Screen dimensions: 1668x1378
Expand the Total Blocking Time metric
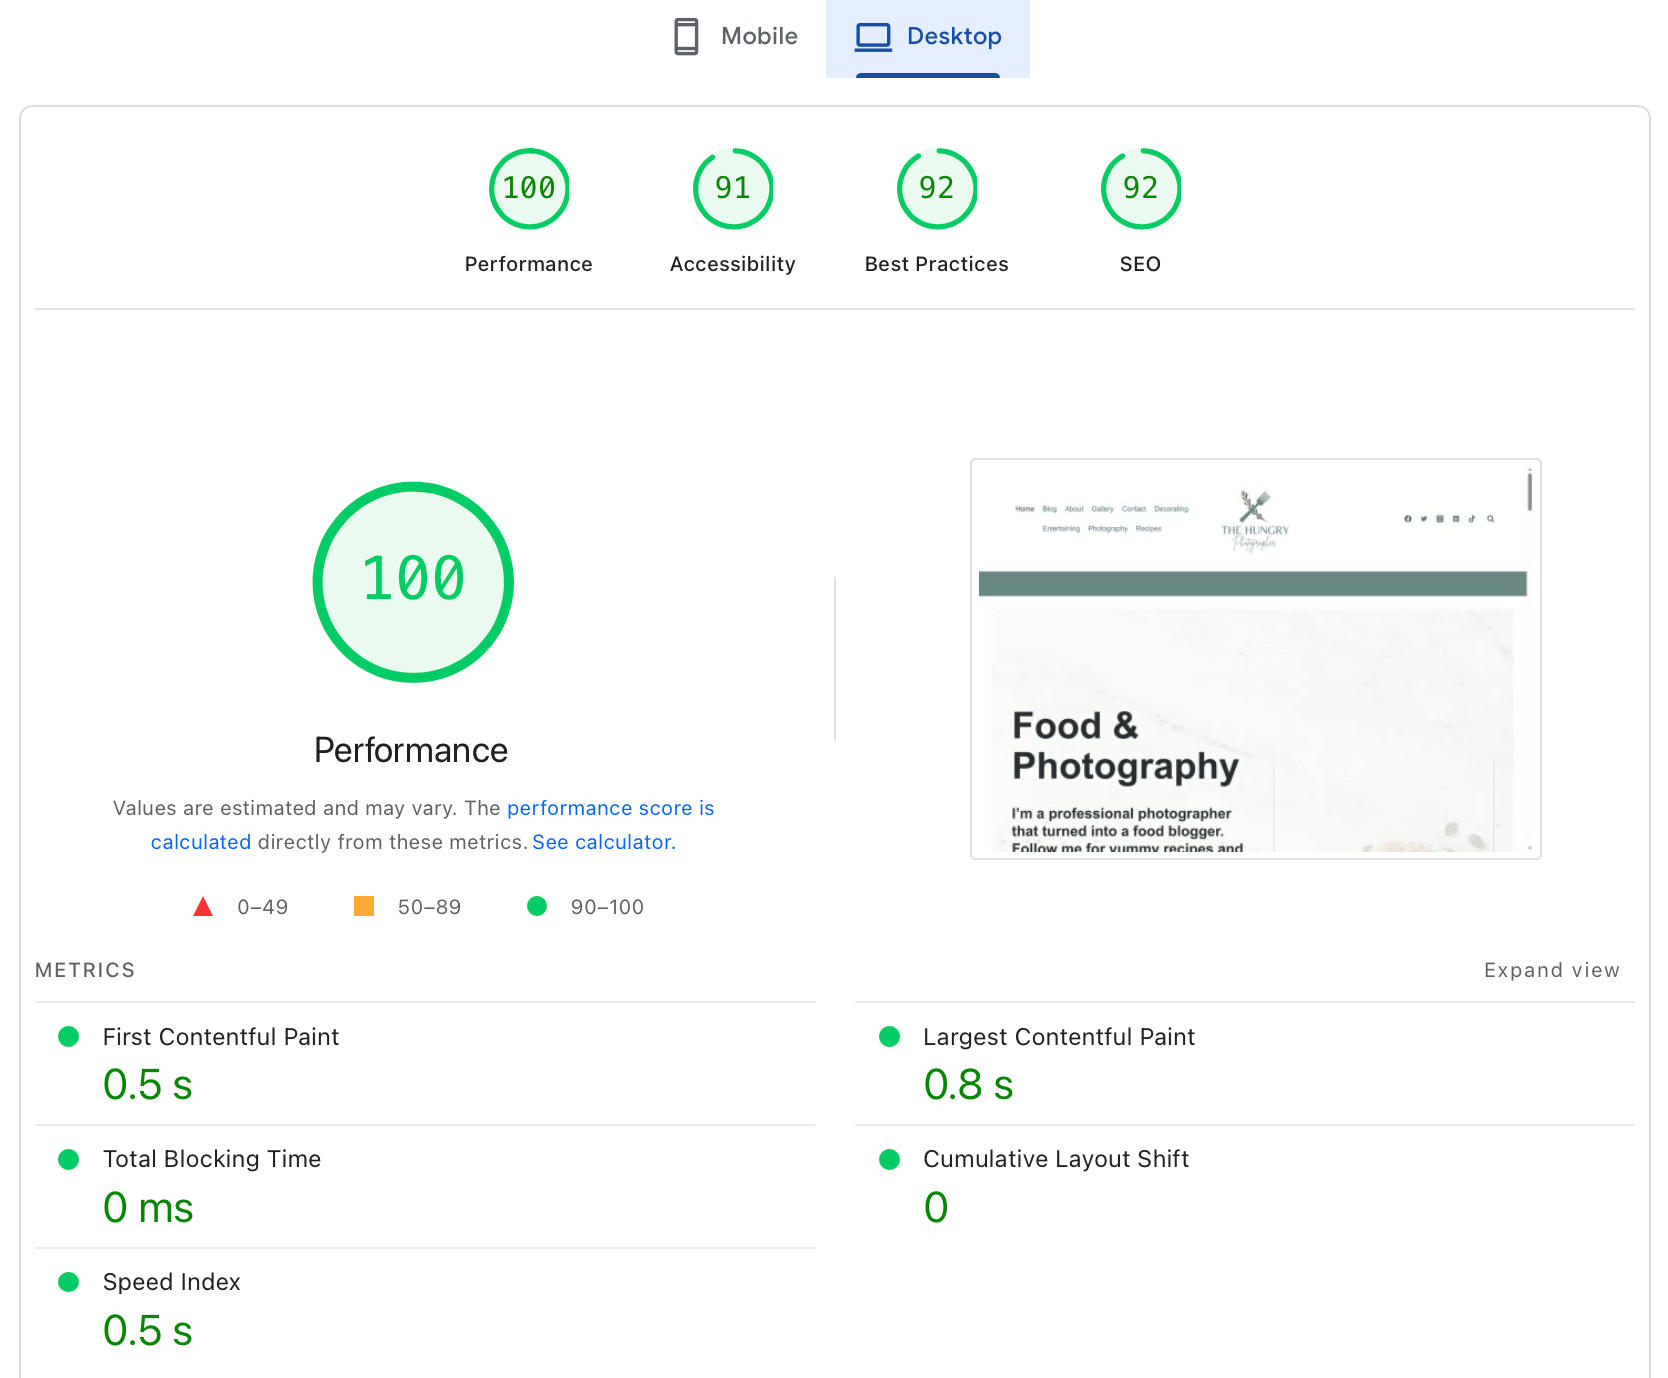tap(212, 1159)
